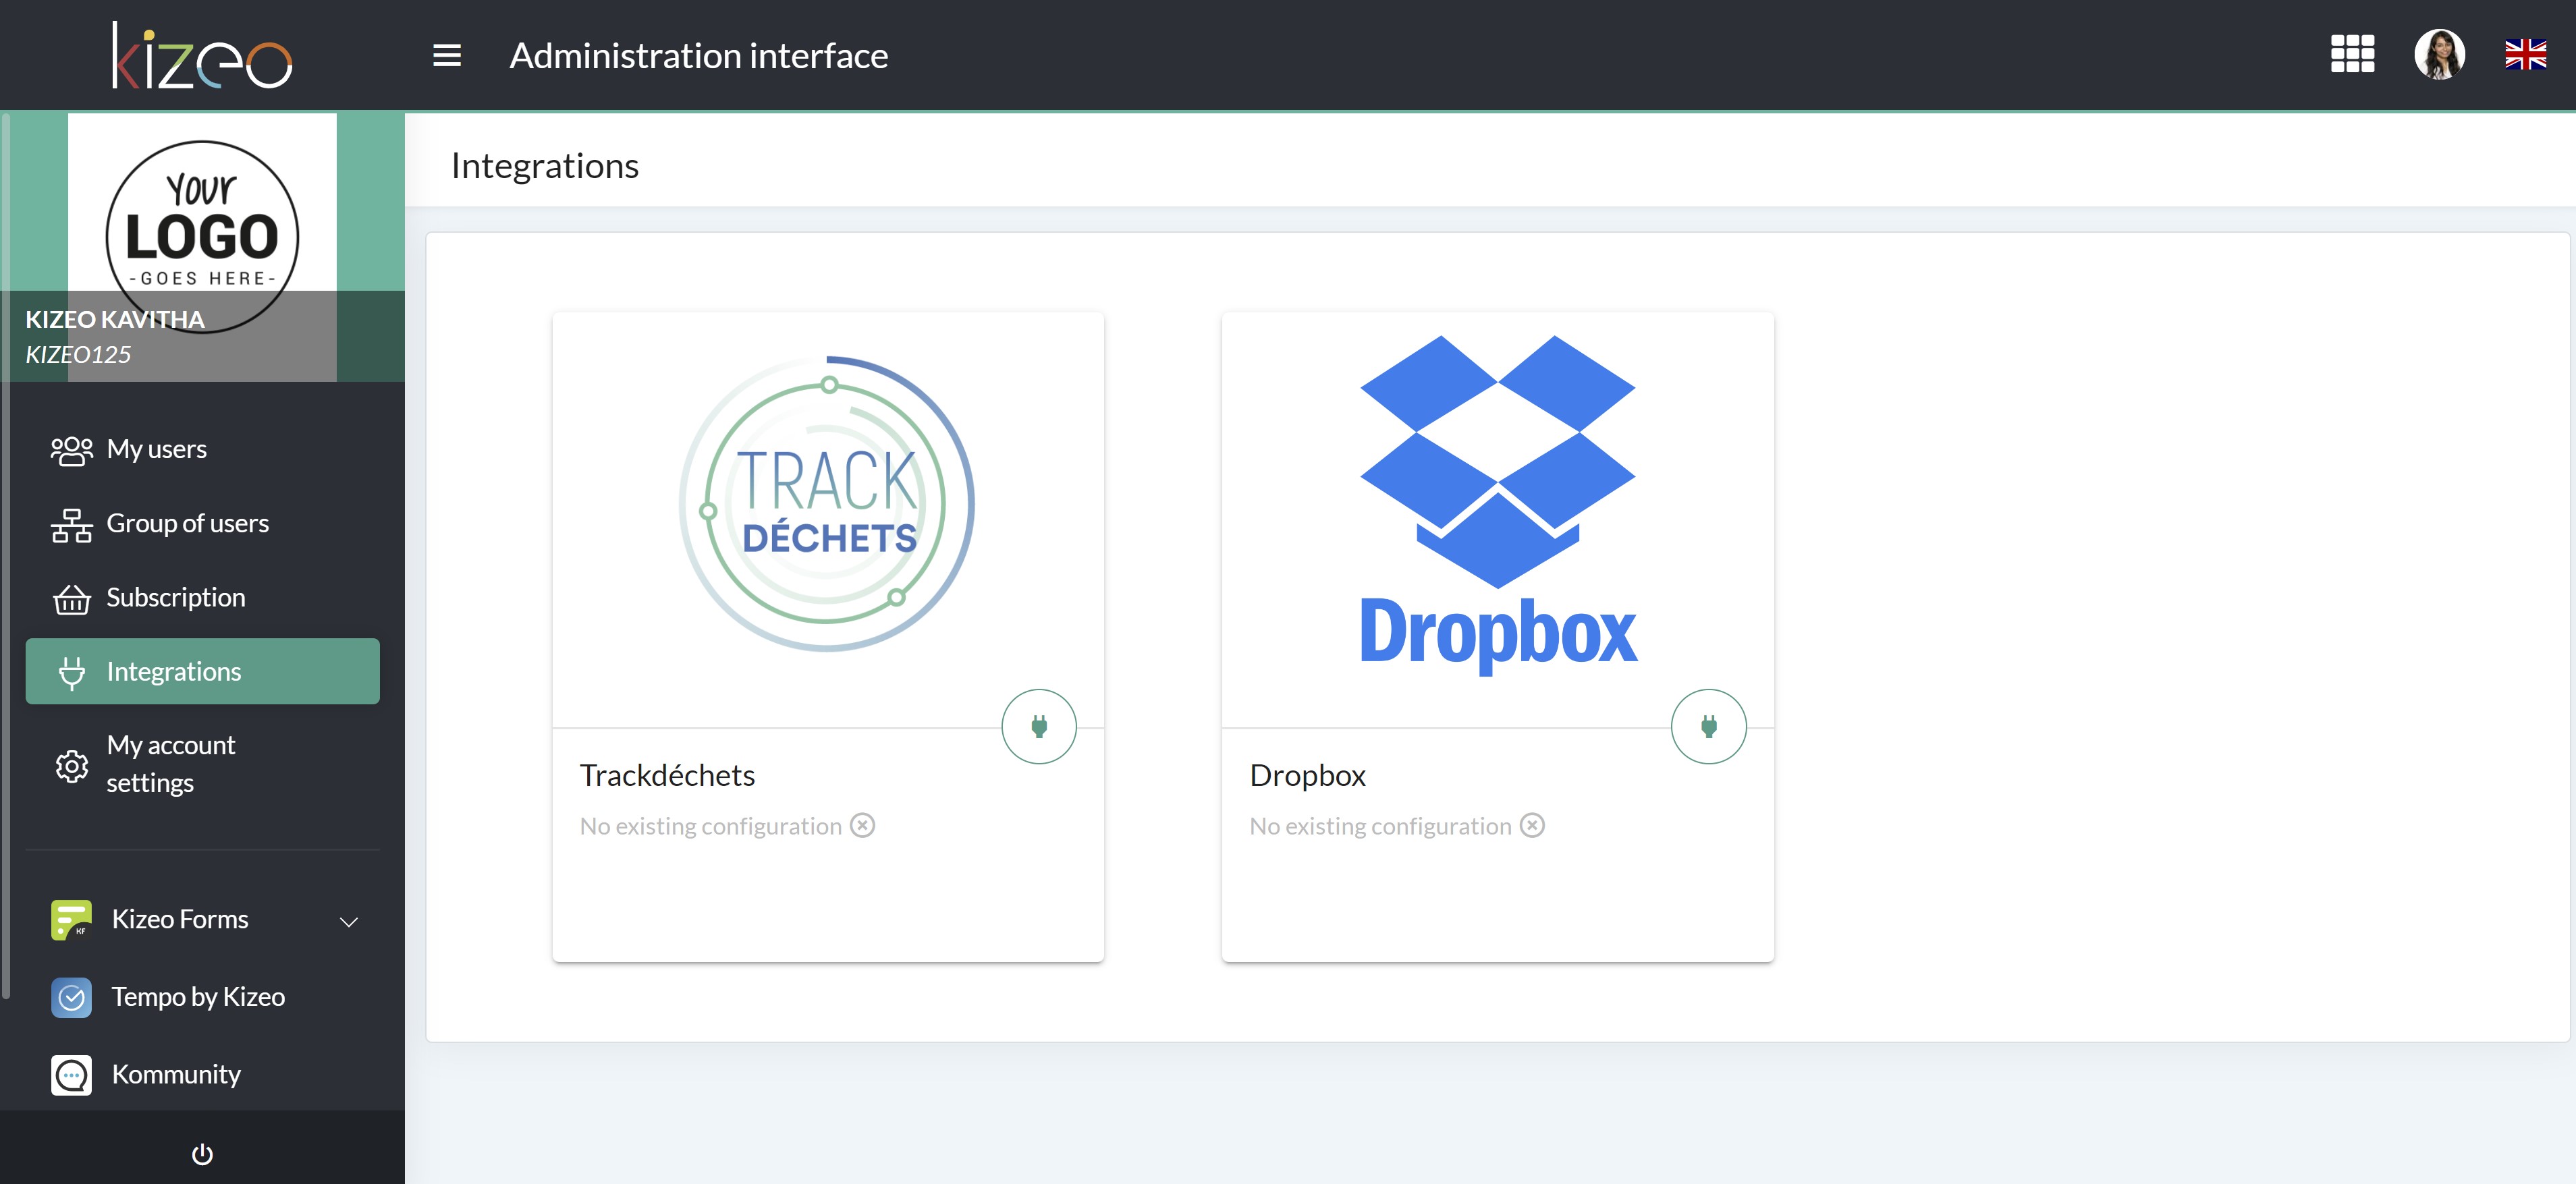
Task: Click the Tempo by Kizeo icon
Action: pyautogui.click(x=71, y=997)
